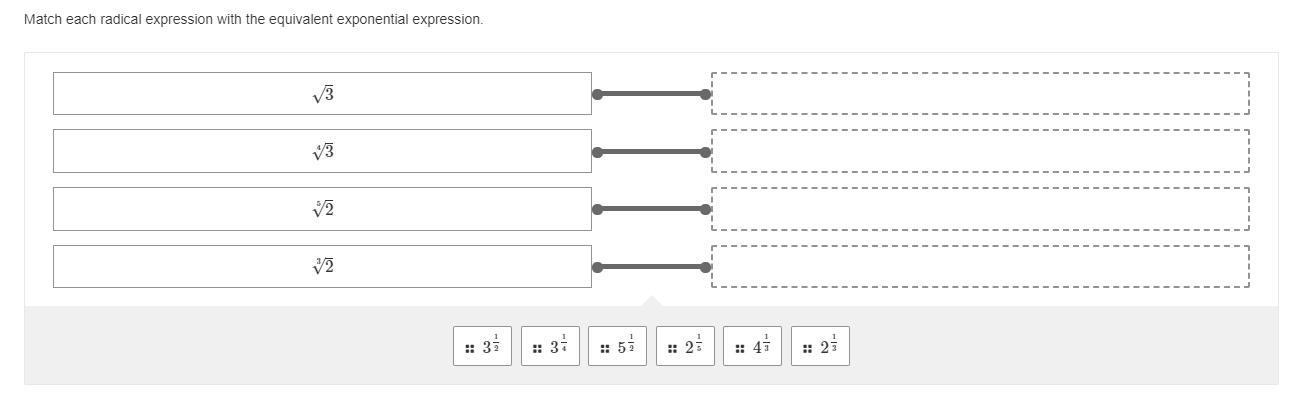
Task: Choose the answer tile 2 to the 1/5
Action: (685, 346)
